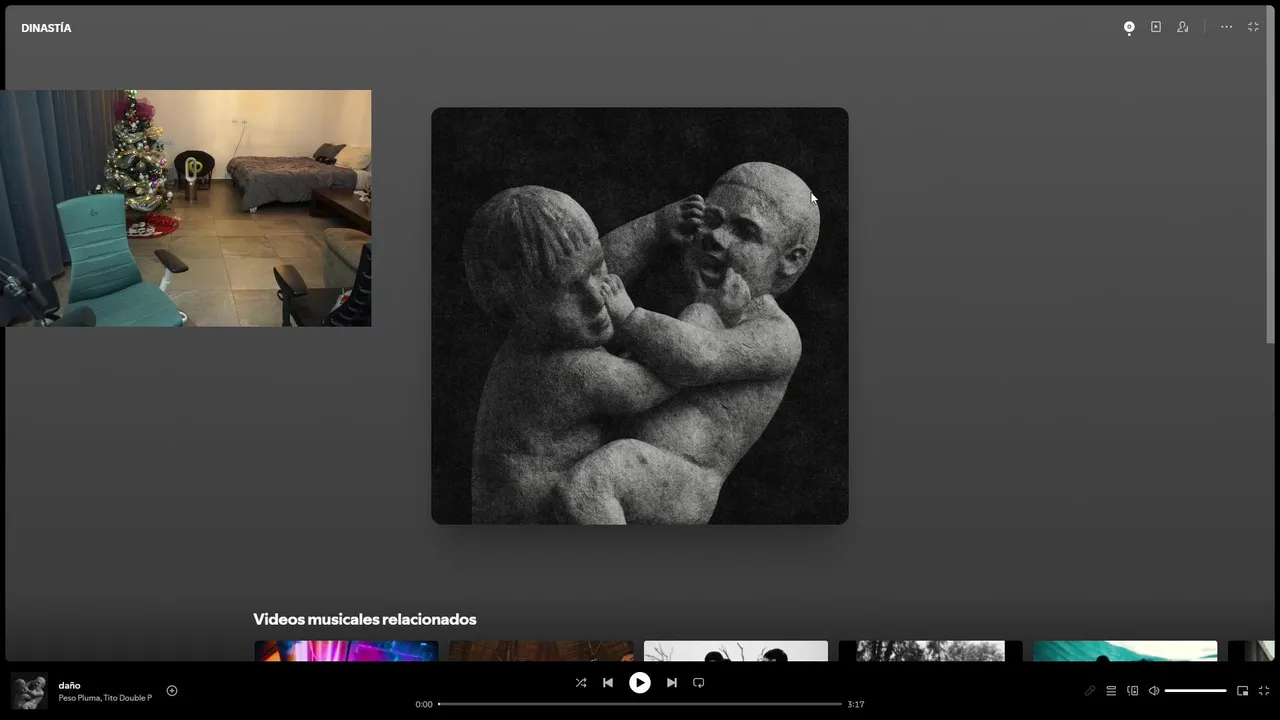The height and width of the screenshot is (720, 1280).
Task: Open the lyrics microphone icon
Action: [x=1090, y=691]
